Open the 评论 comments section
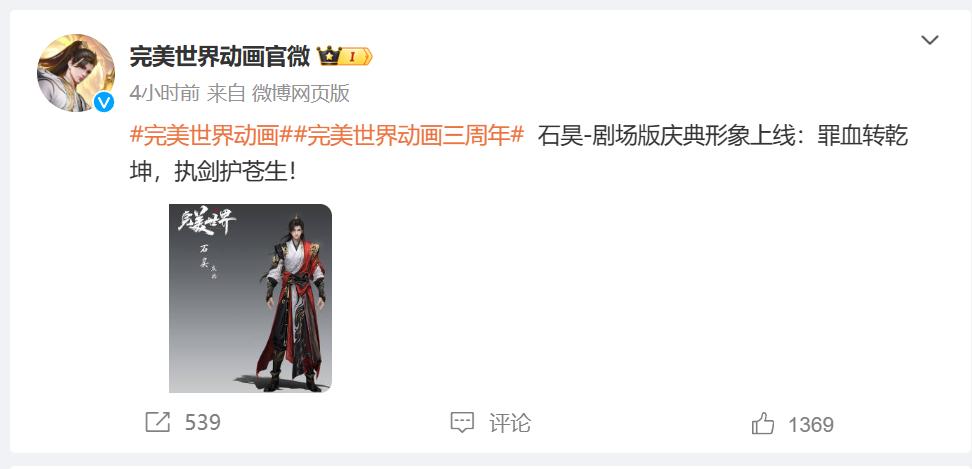The height and width of the screenshot is (469, 972). point(510,424)
